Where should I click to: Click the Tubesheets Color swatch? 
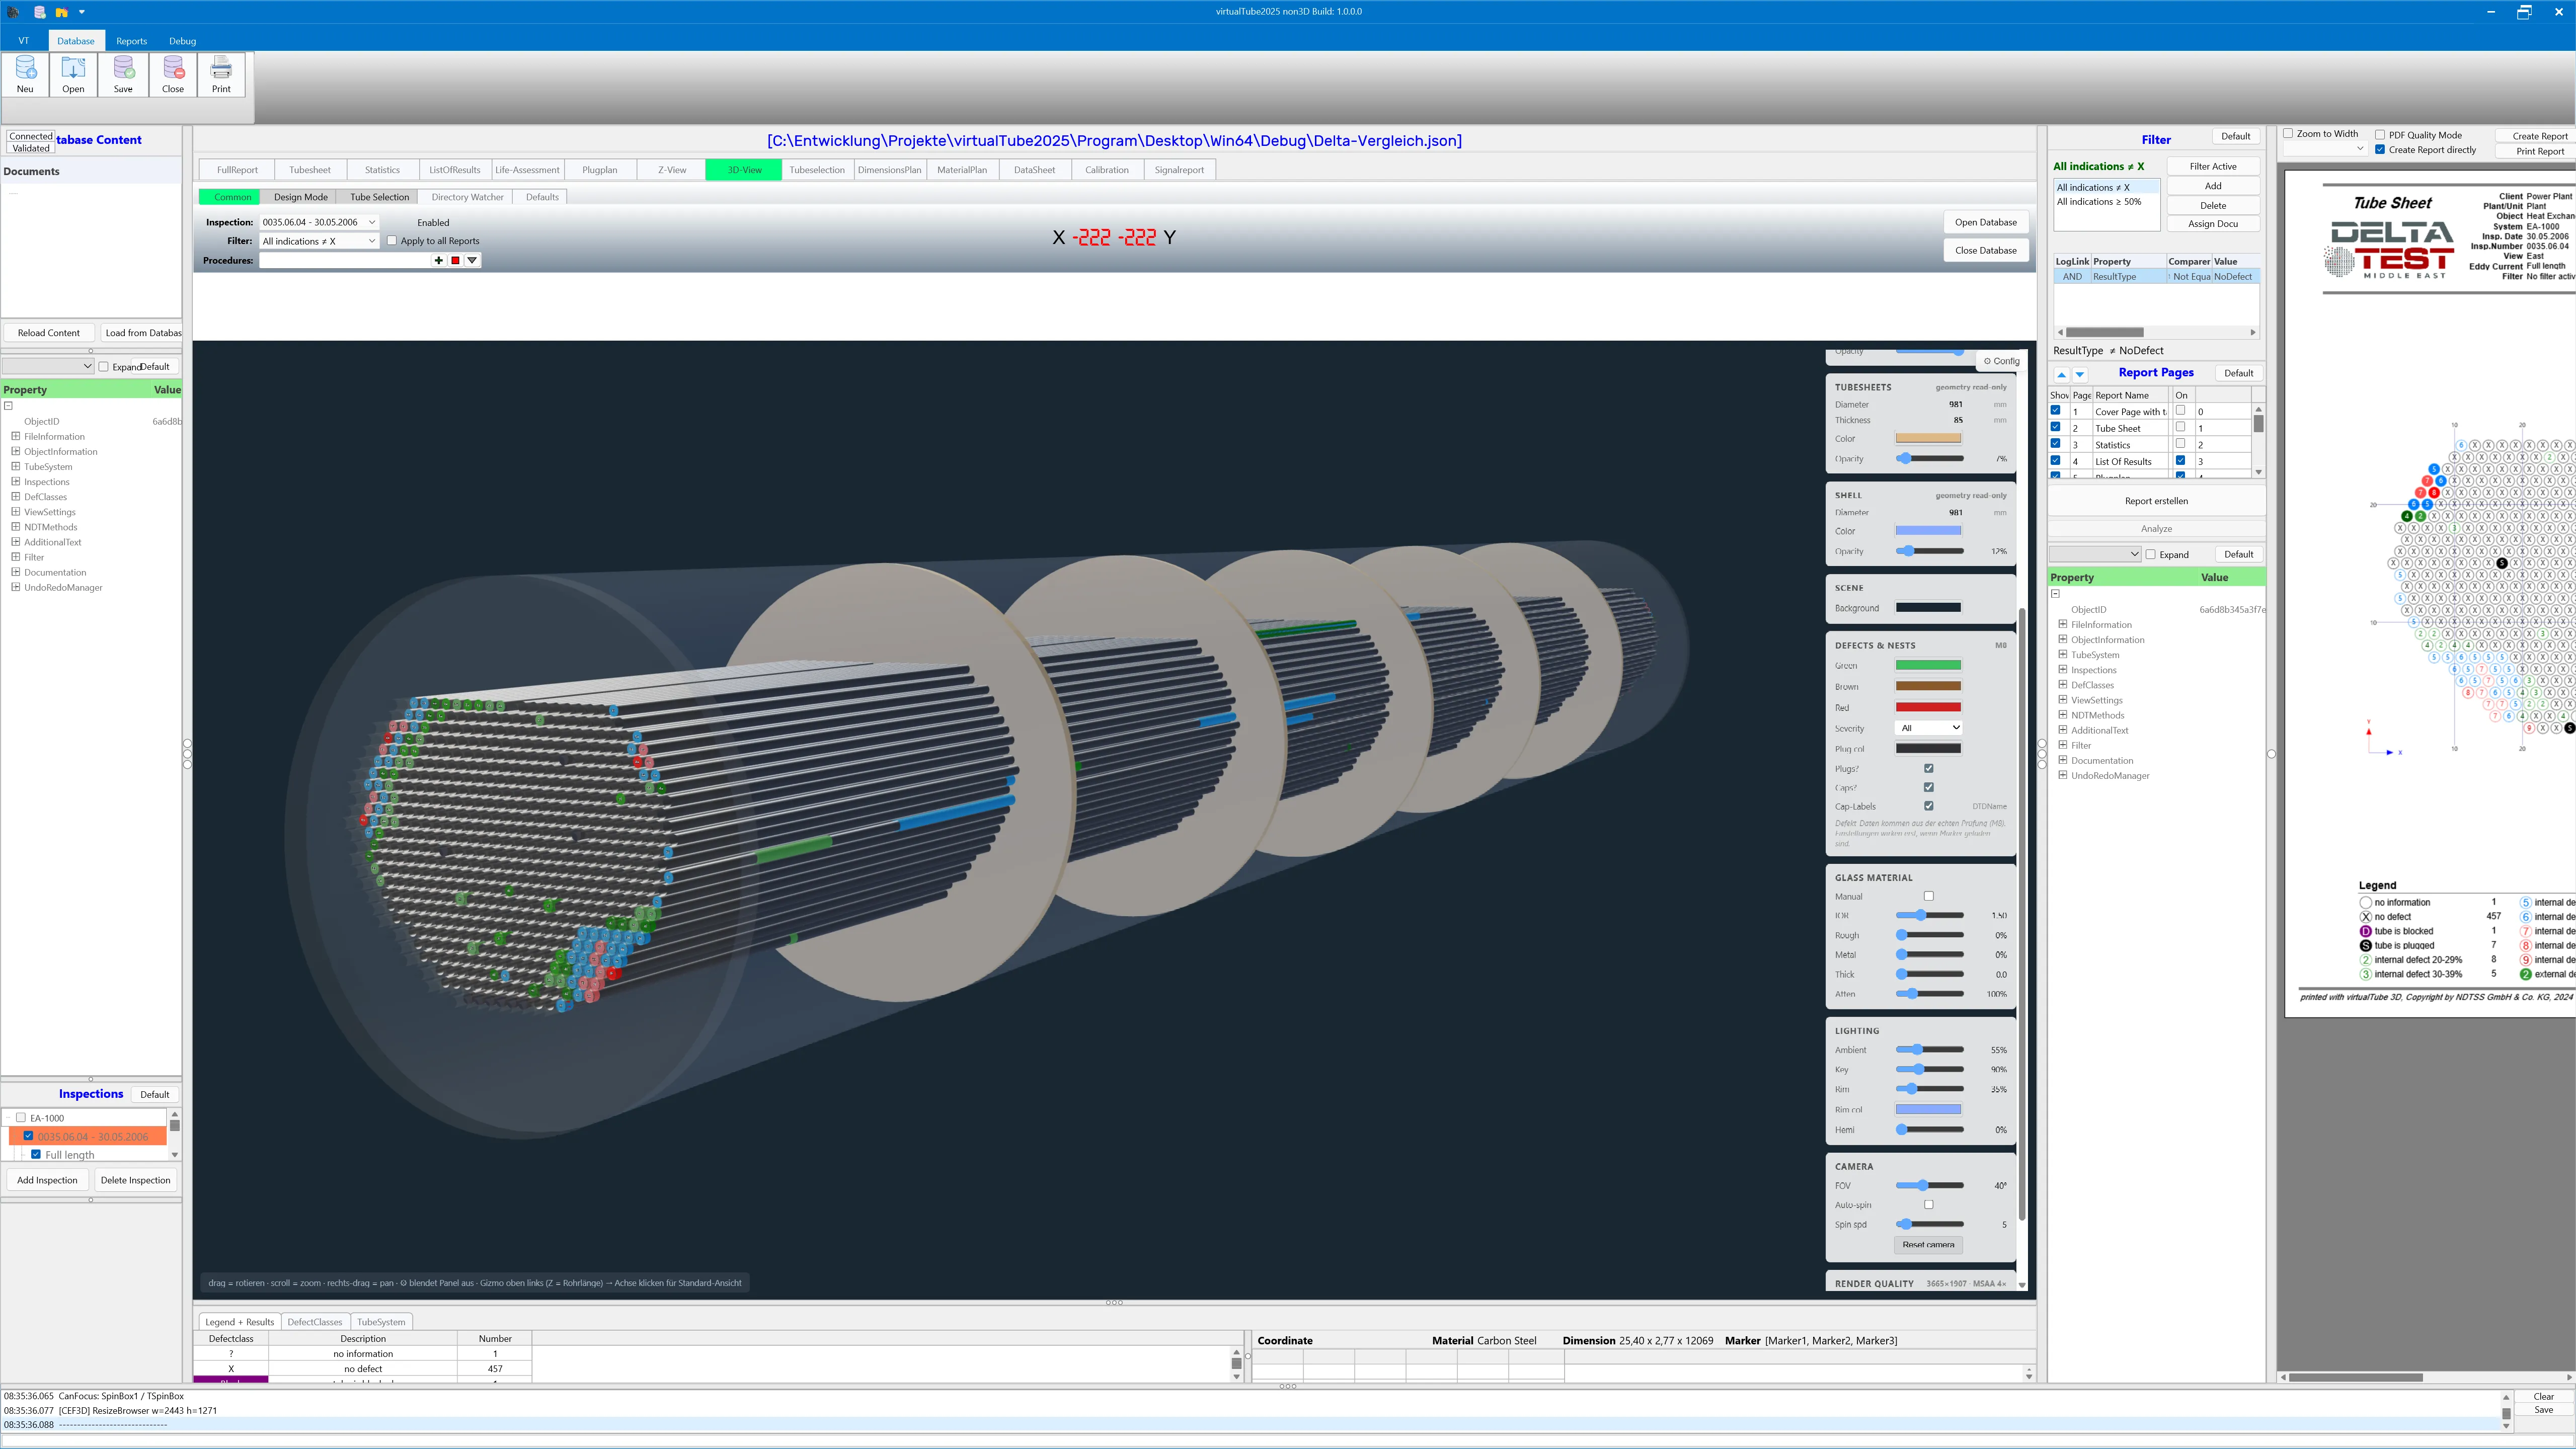coord(1928,438)
